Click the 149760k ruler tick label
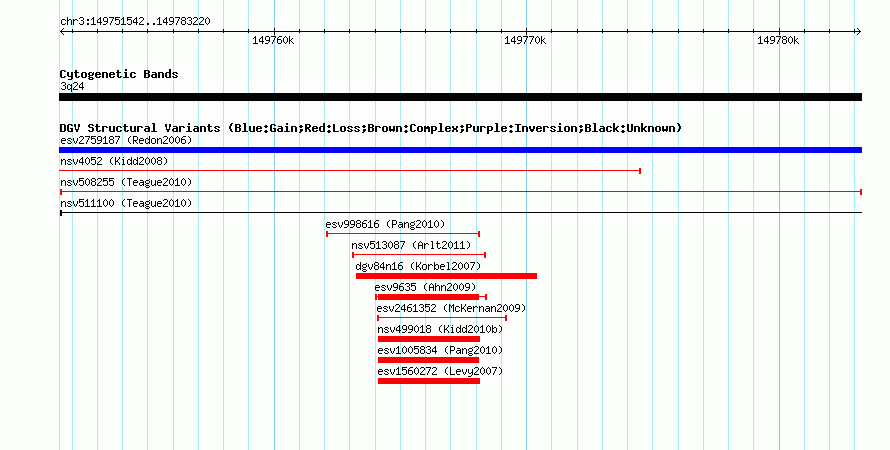Viewport: 890px width, 450px height. [x=273, y=40]
